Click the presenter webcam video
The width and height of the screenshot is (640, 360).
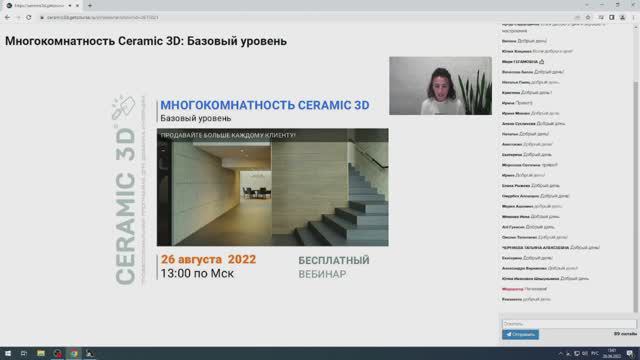(x=440, y=86)
